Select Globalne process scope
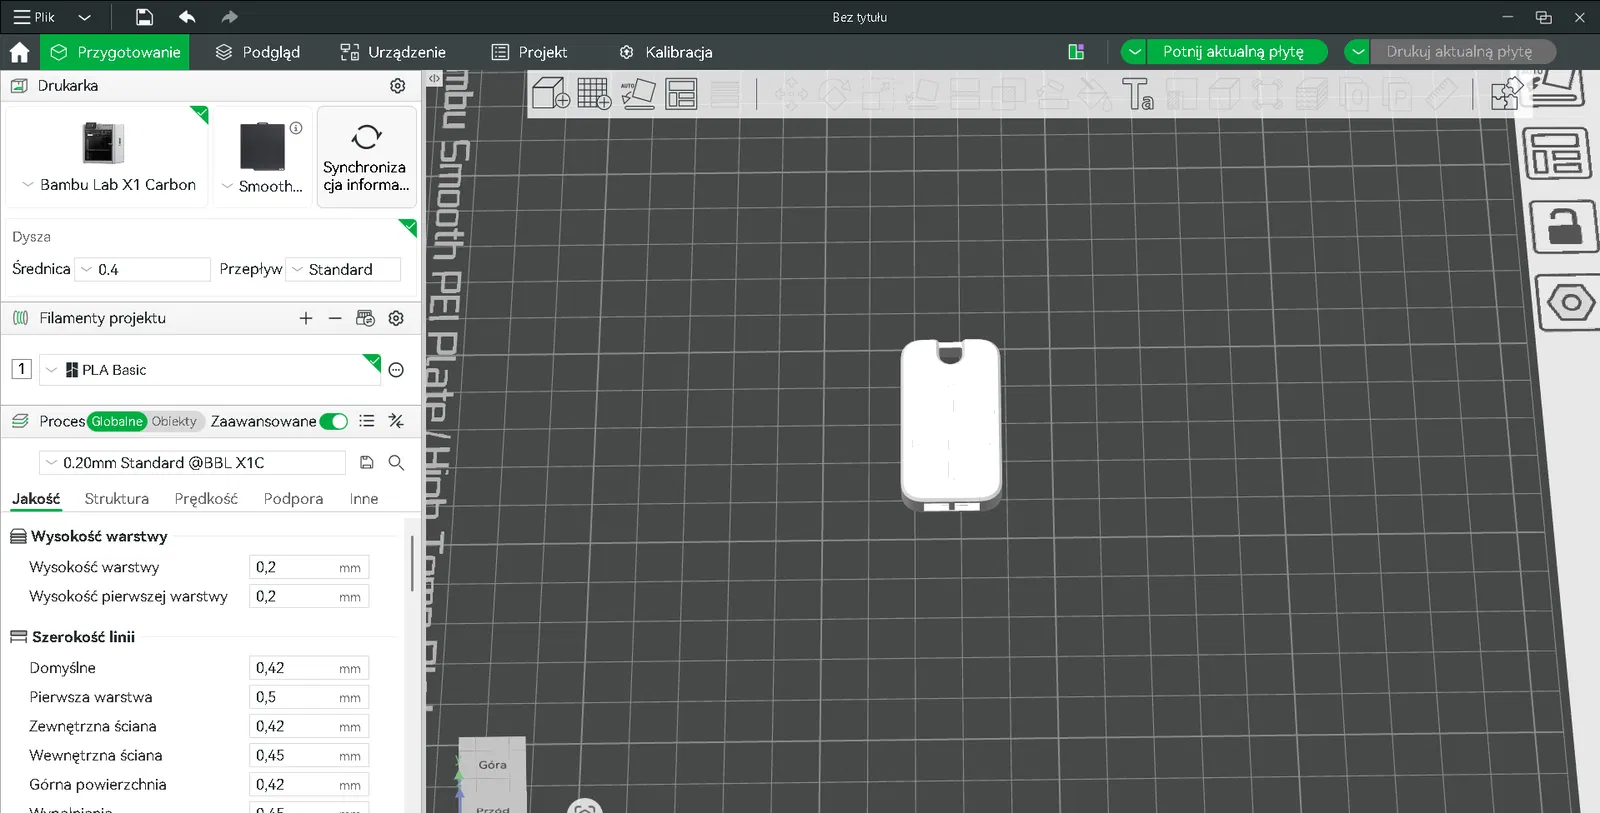The width and height of the screenshot is (1600, 813). (117, 421)
